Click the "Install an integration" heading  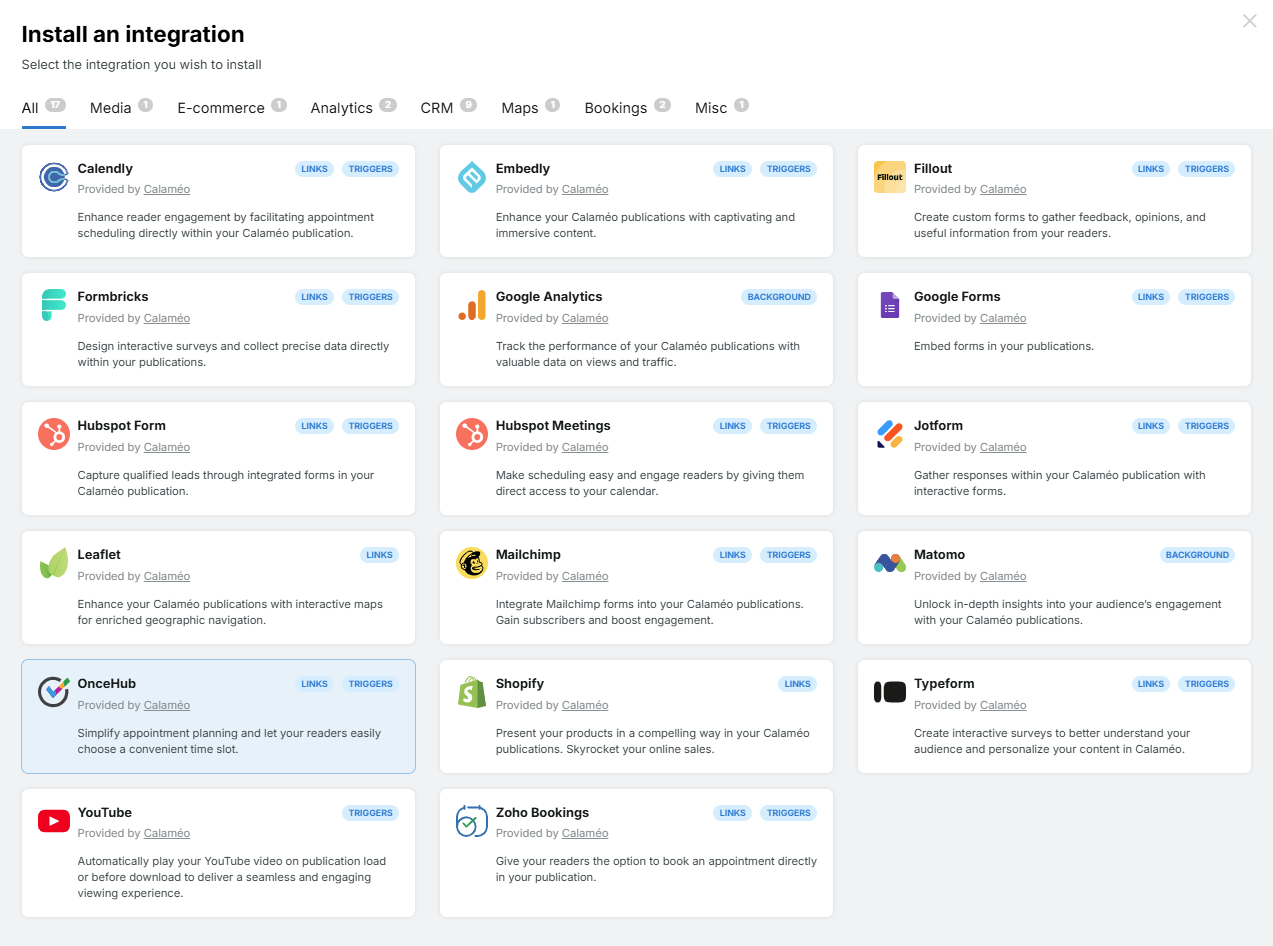coord(133,34)
